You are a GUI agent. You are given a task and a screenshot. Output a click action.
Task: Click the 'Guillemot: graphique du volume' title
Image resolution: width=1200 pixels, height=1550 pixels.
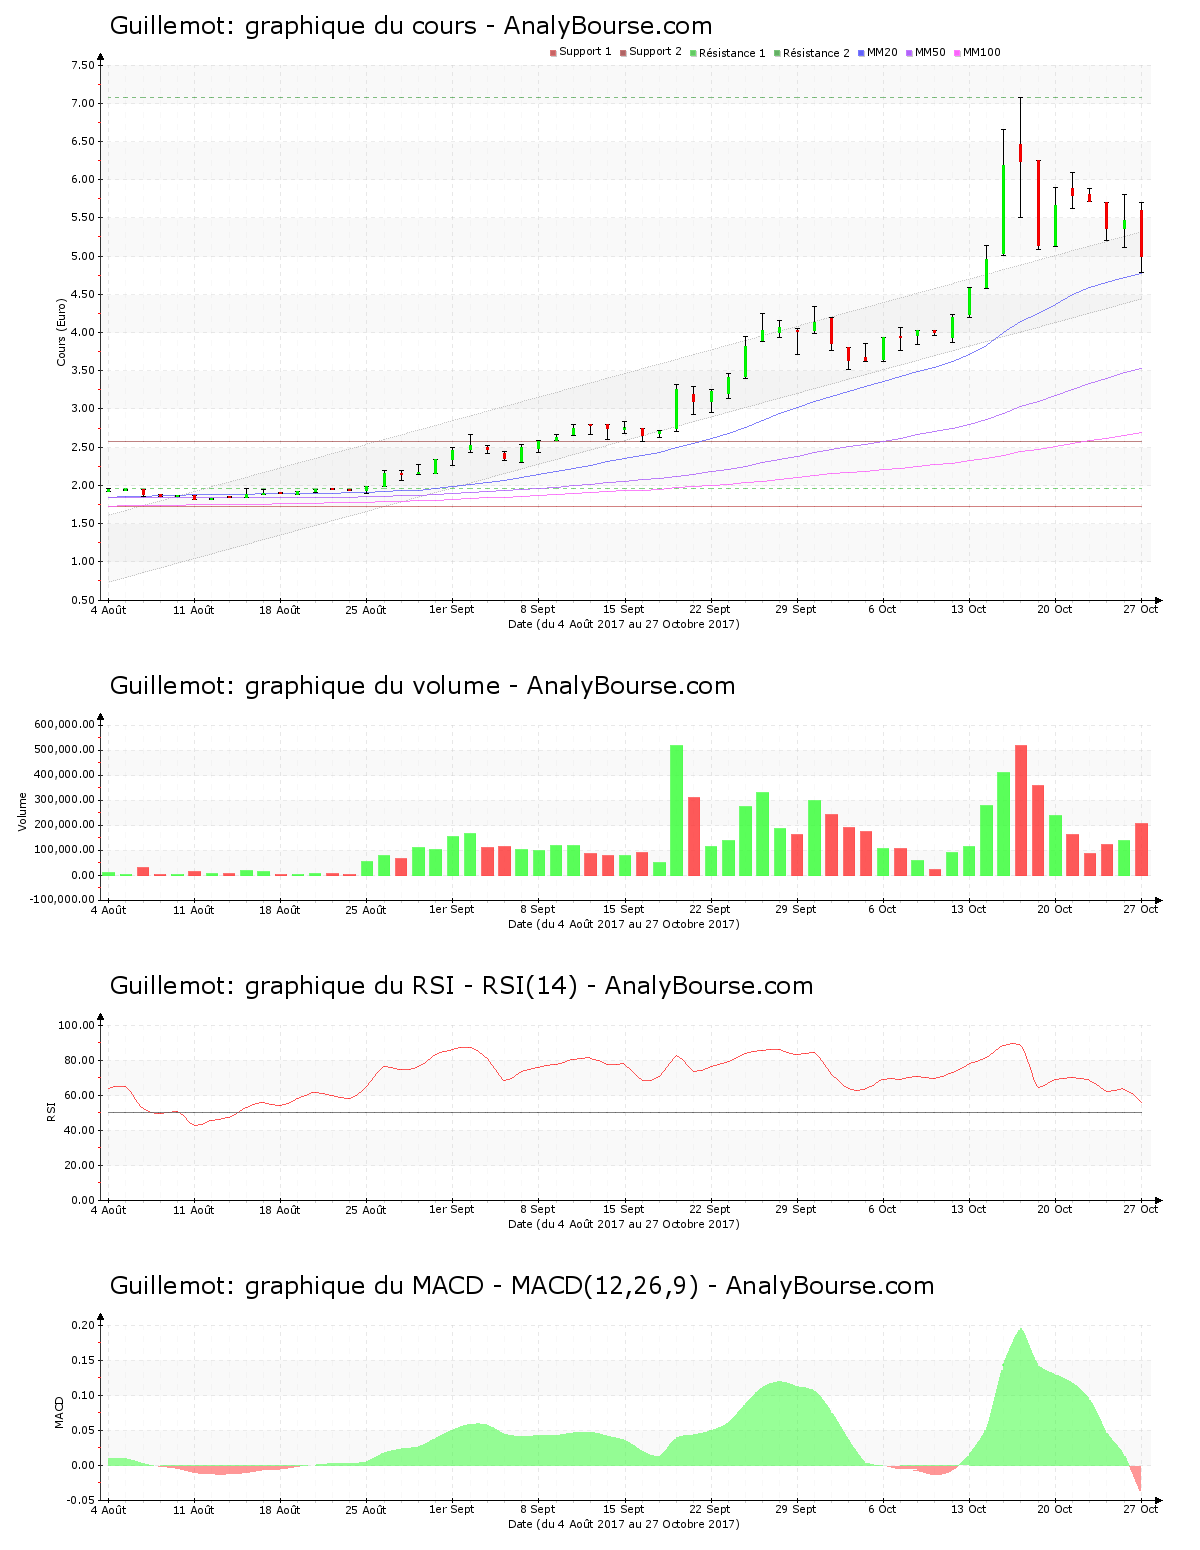305,686
